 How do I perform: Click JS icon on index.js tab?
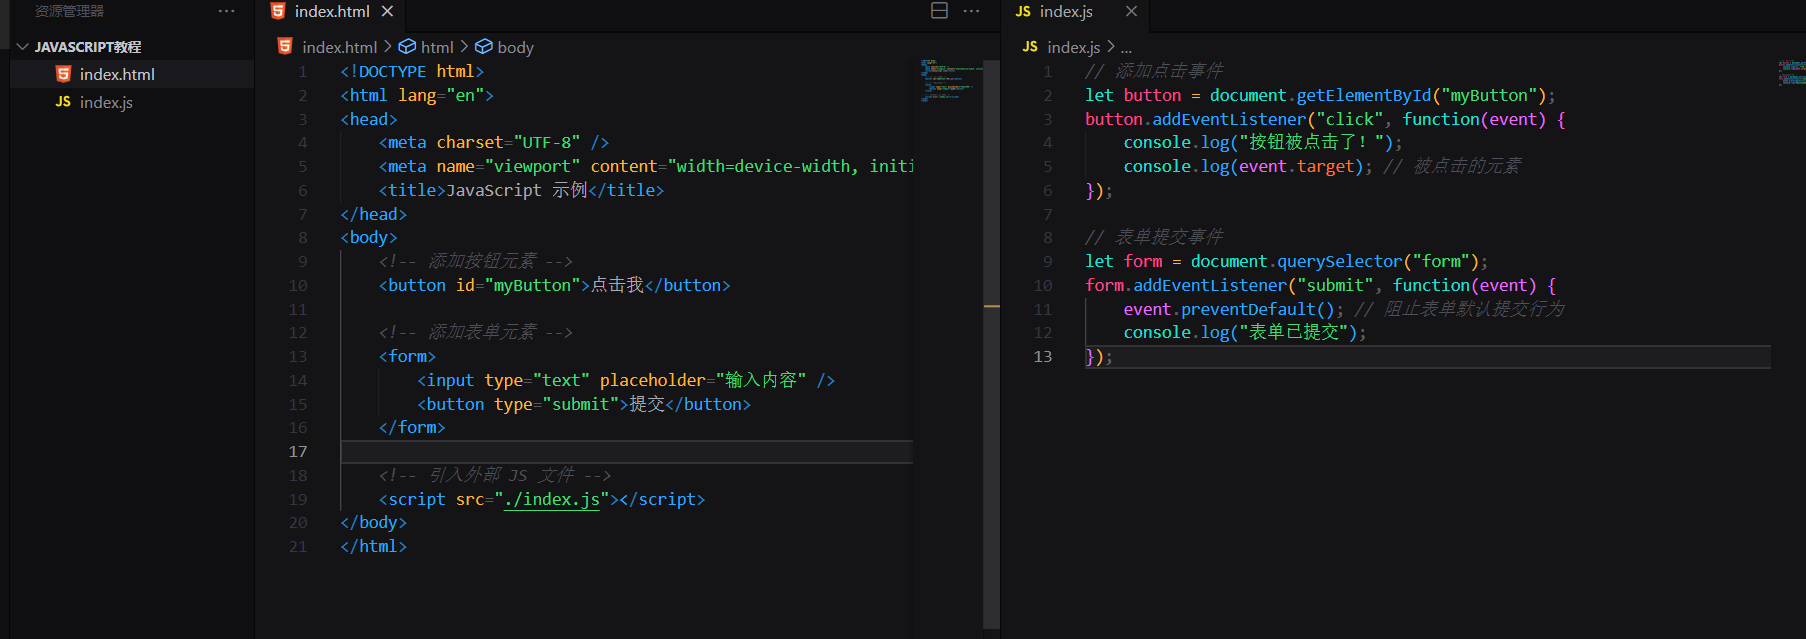pyautogui.click(x=1023, y=11)
